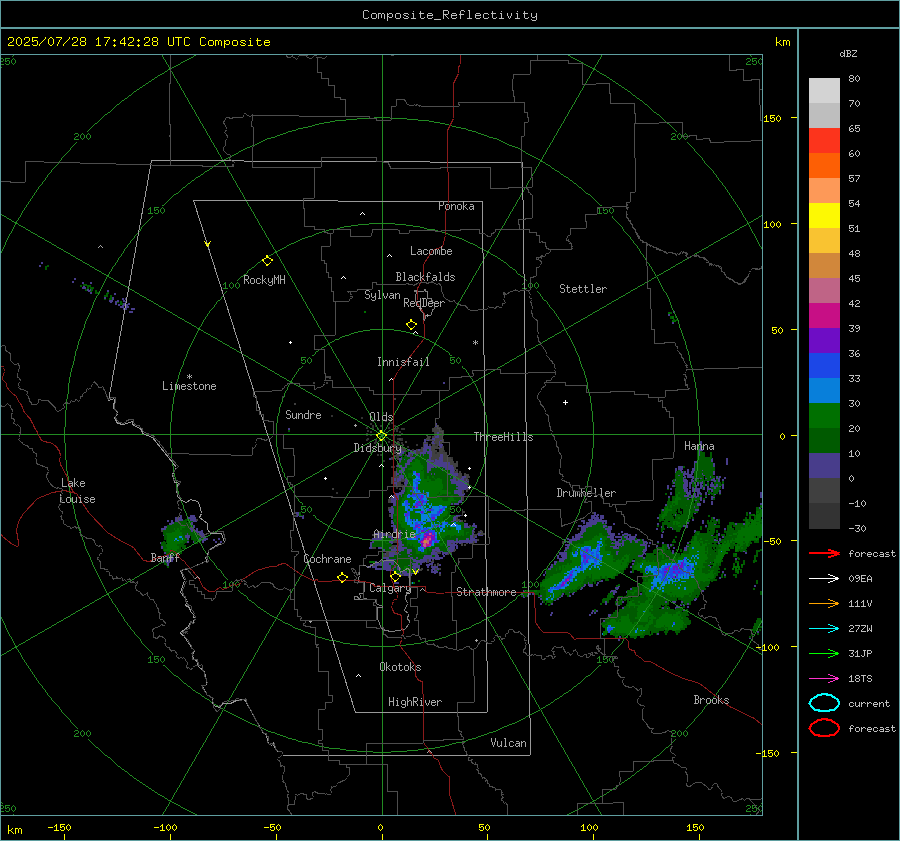Select the orange 111V arrow icon
The width and height of the screenshot is (900, 841).
tap(824, 603)
